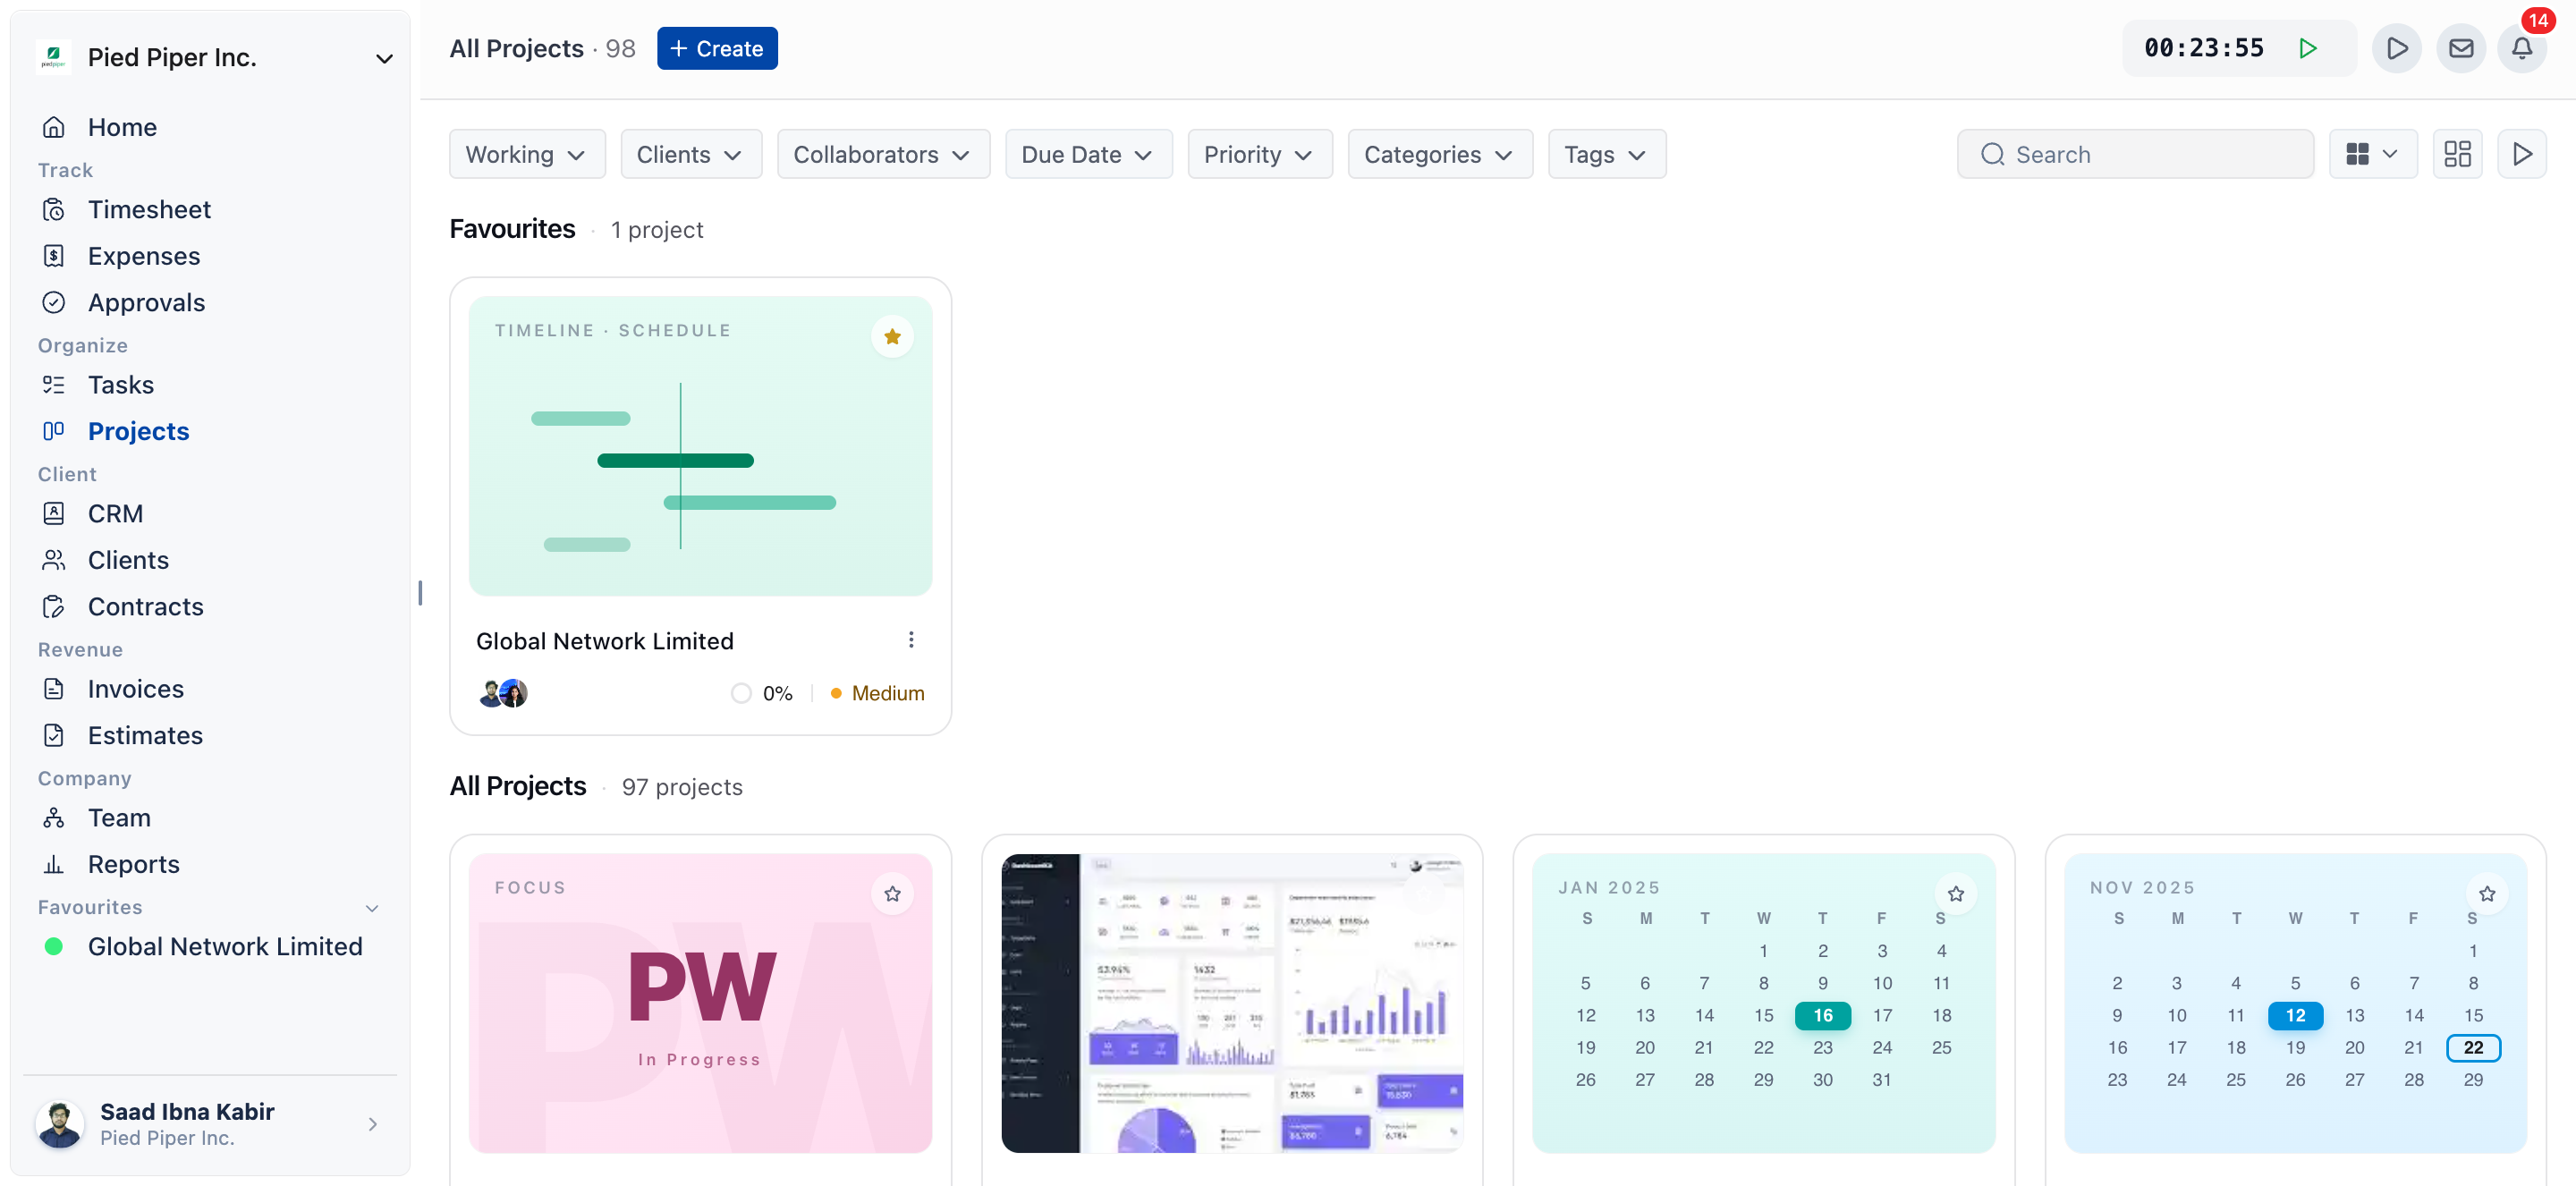Star the JAN 2025 calendar project
This screenshot has height=1186, width=2576.
tap(1955, 894)
